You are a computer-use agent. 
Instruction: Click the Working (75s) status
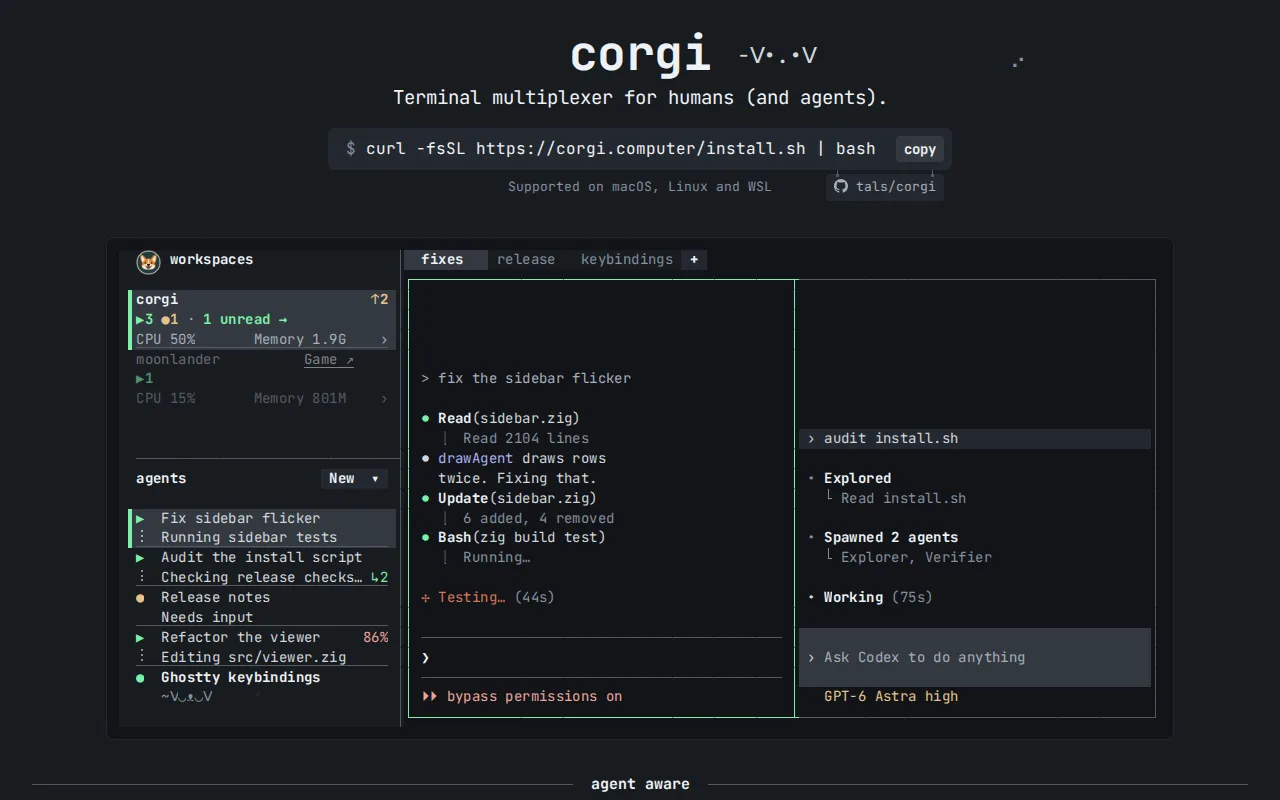878,598
